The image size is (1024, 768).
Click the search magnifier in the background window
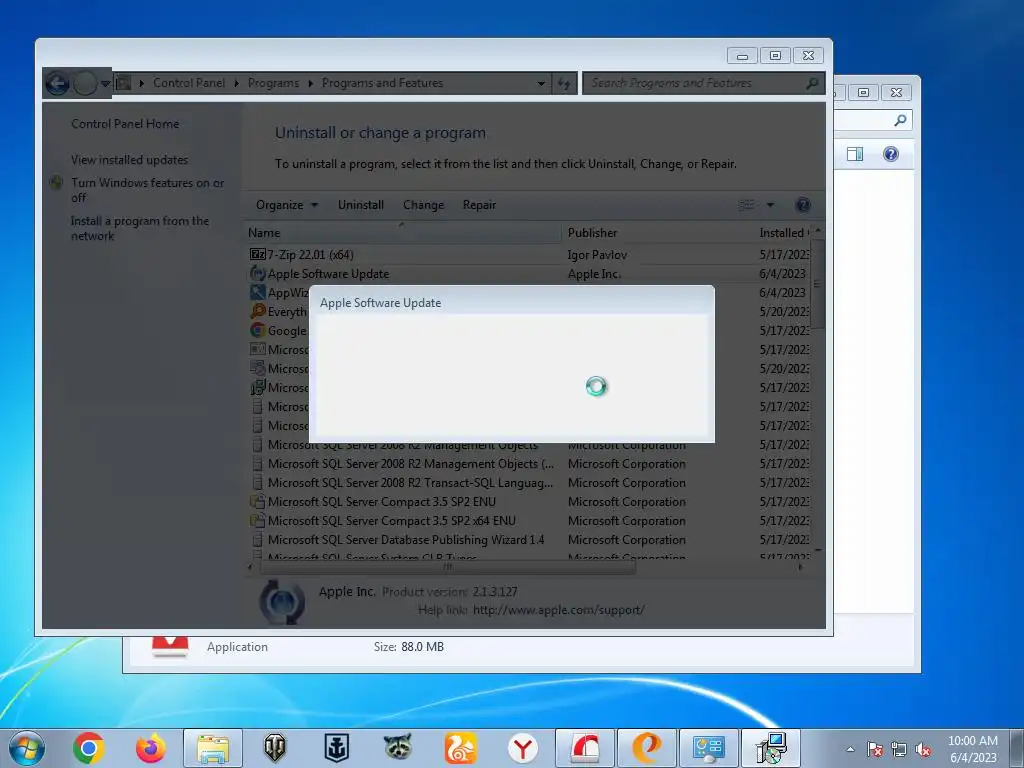[901, 120]
